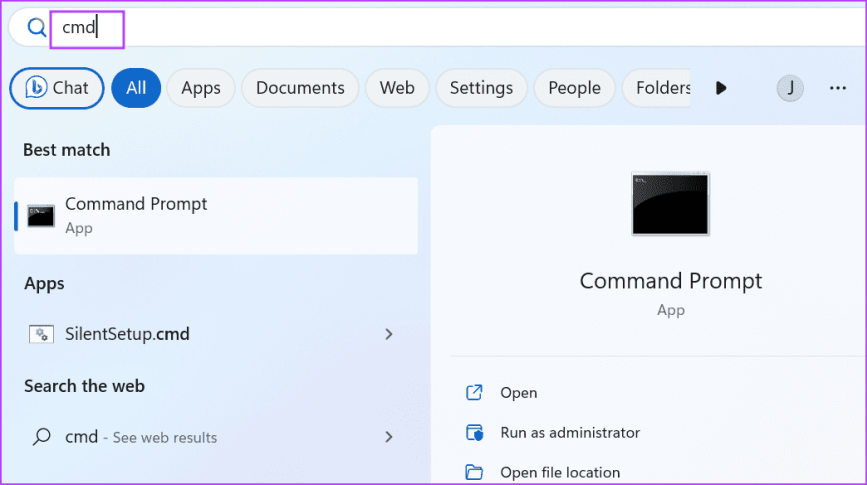Screen dimensions: 867x485
Task: Click inside the cmd search box
Action: [400, 28]
